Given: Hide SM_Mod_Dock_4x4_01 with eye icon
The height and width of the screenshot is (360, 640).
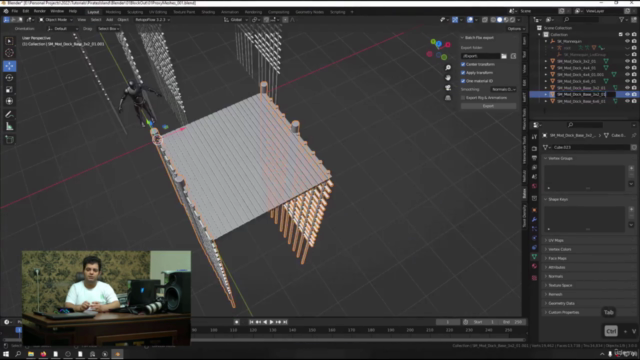Looking at the screenshot, I should [627, 68].
